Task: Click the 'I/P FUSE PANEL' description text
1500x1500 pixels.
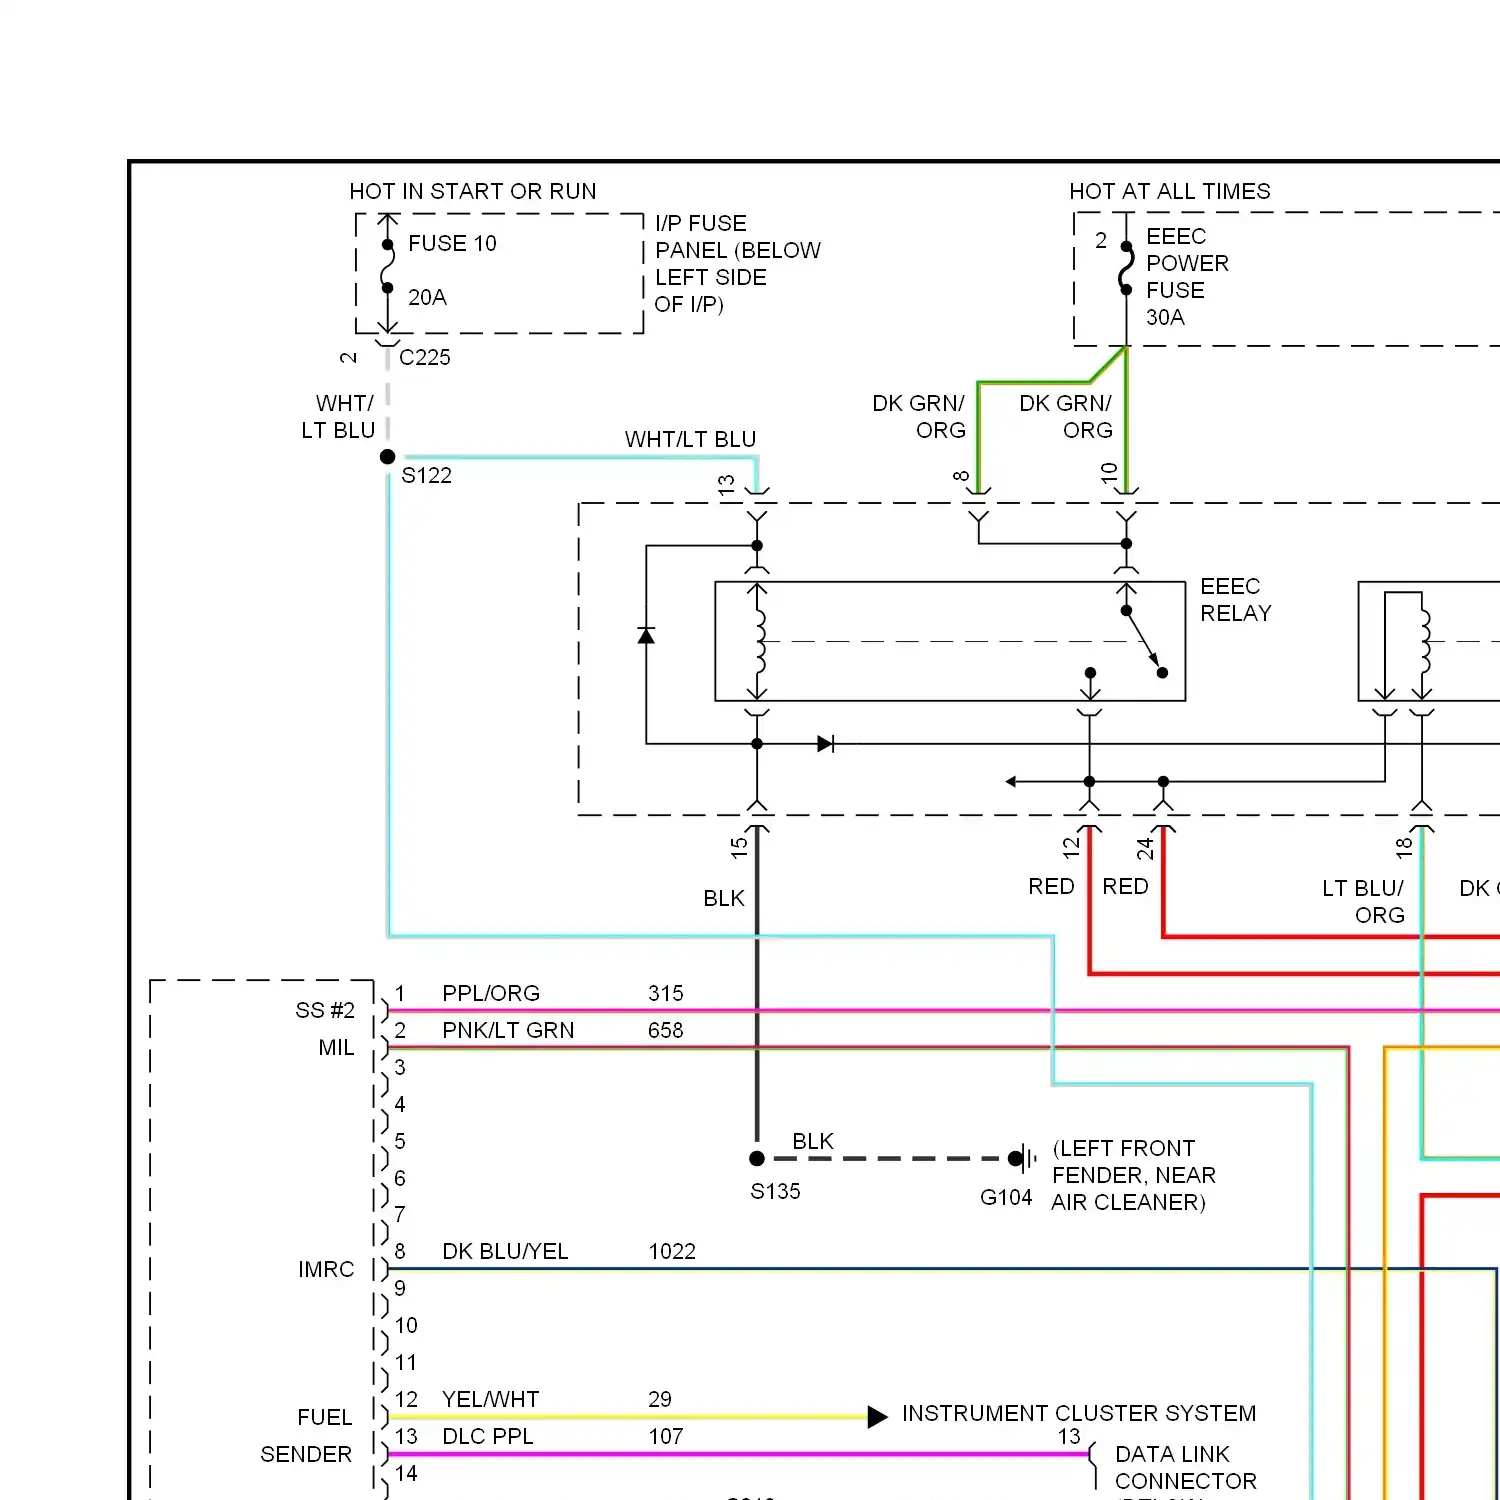Action: click(738, 263)
